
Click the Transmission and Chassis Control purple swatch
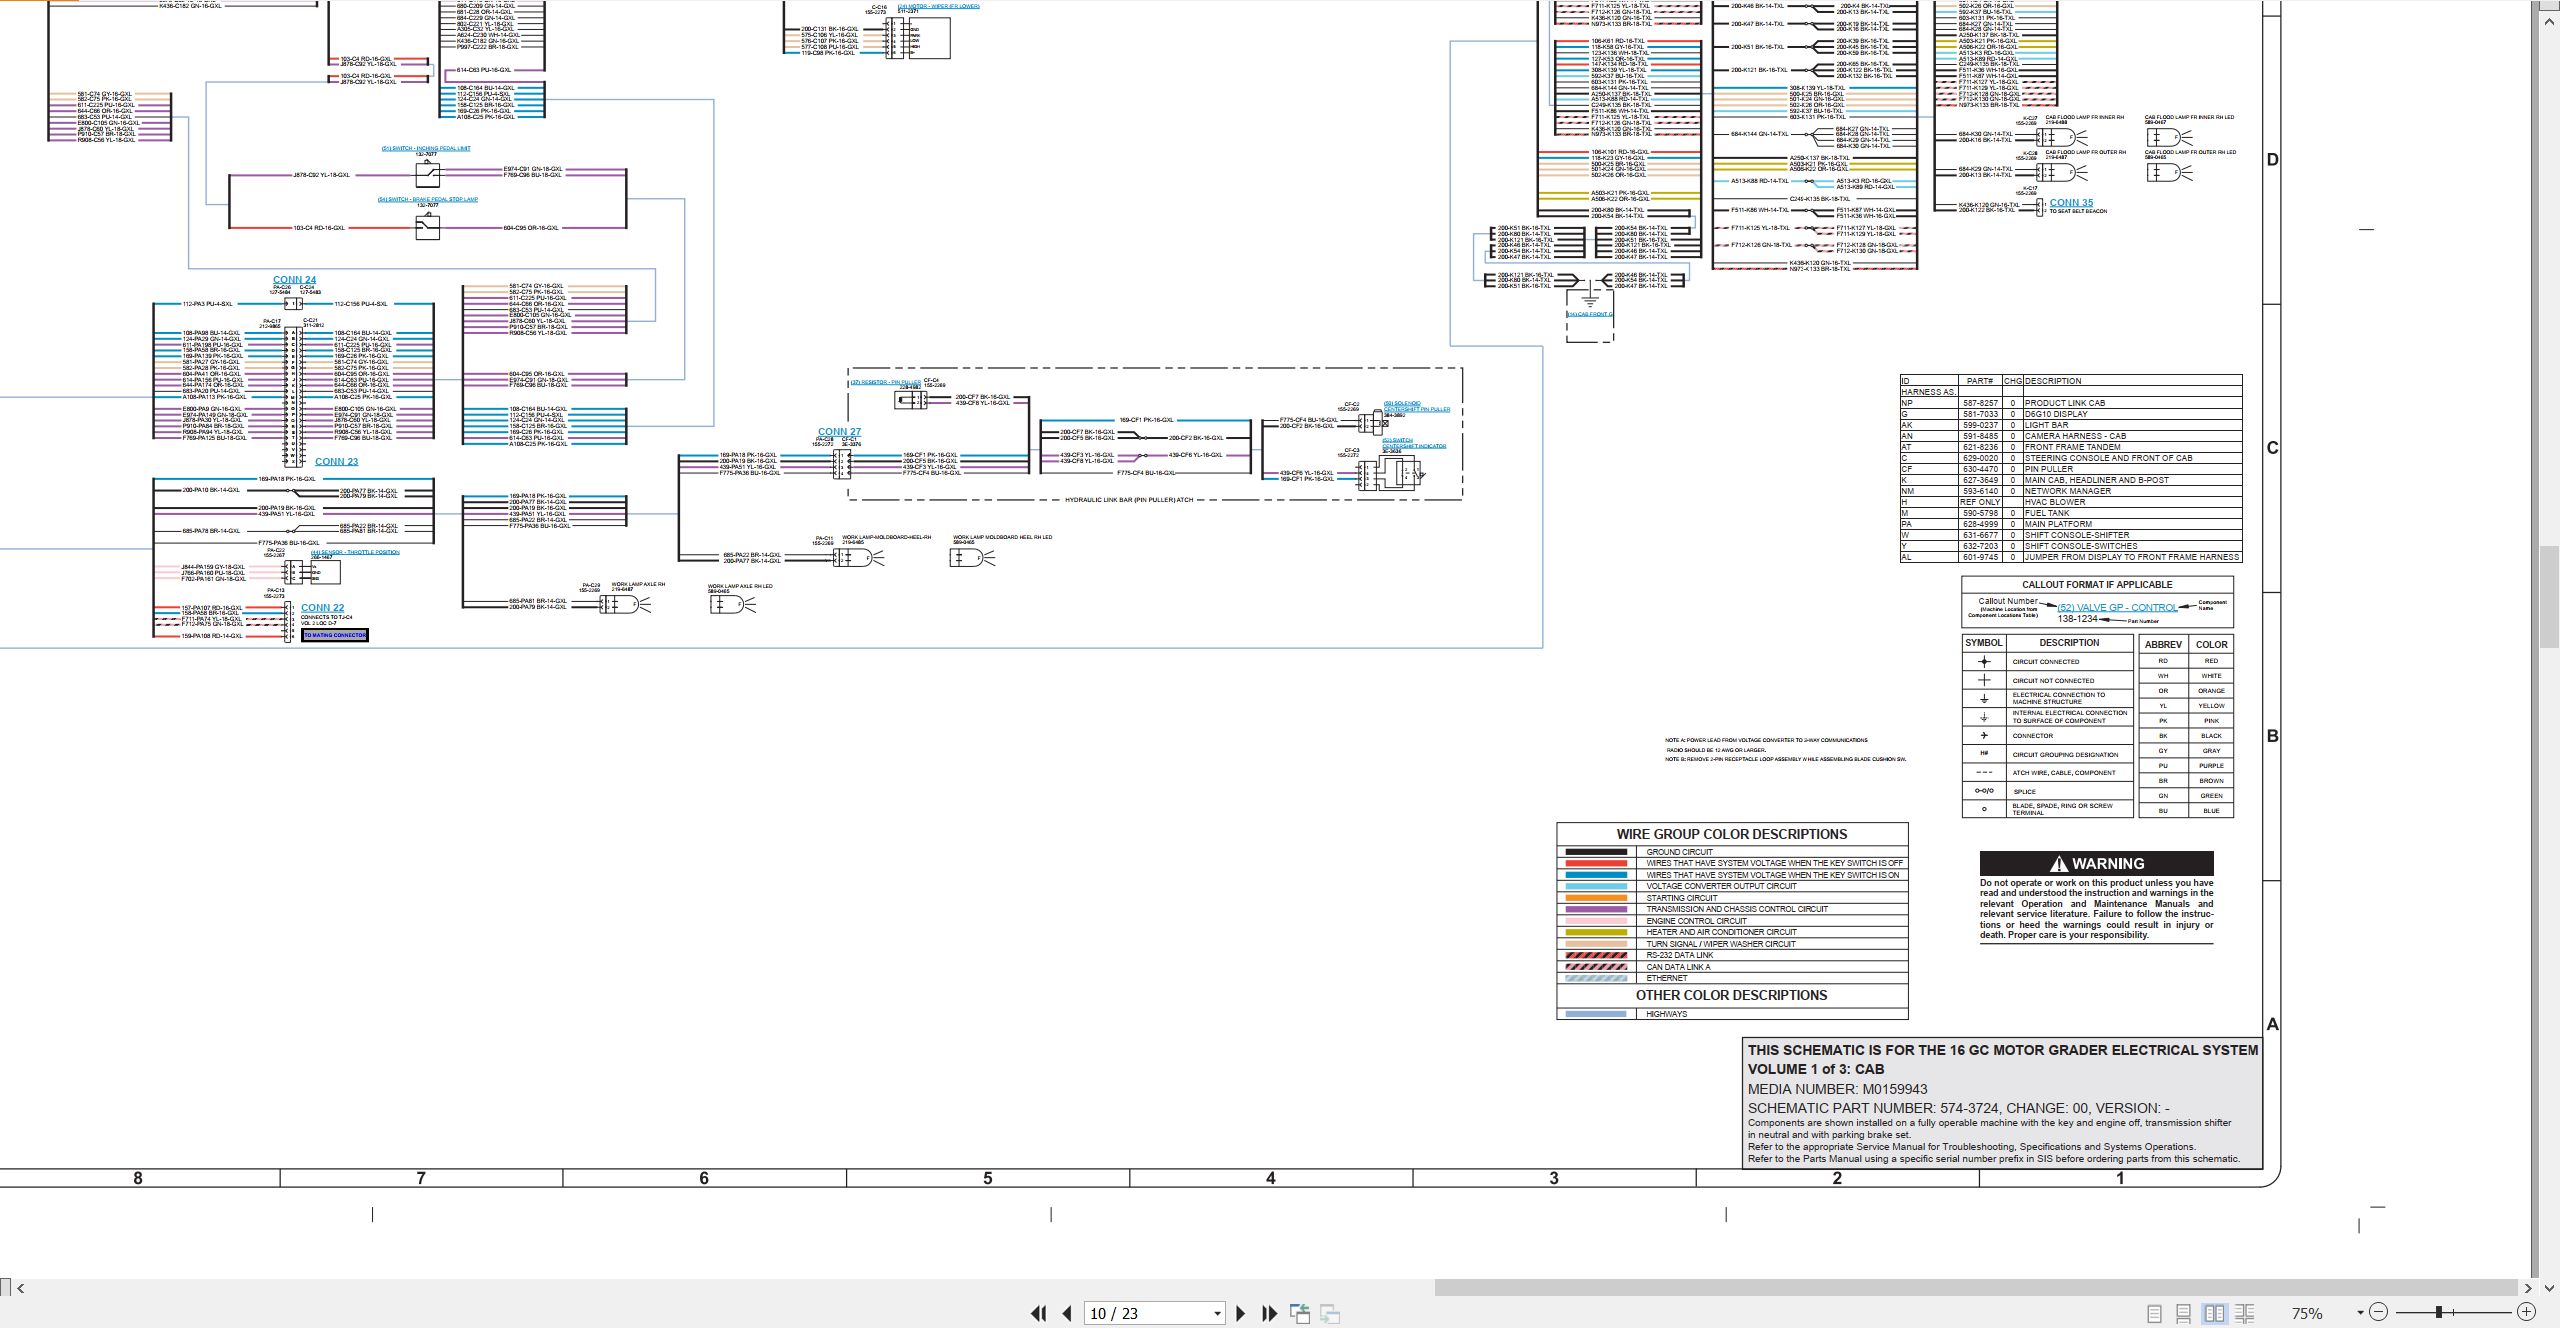click(1596, 909)
